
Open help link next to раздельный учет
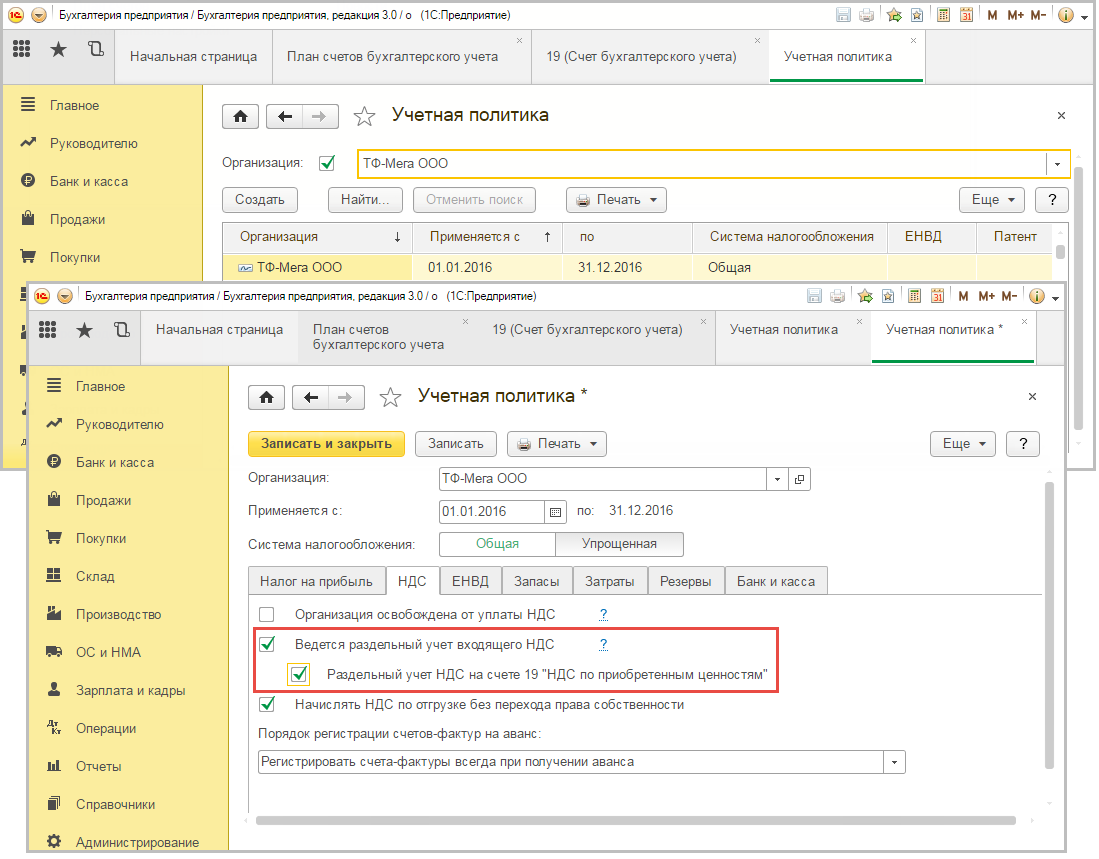pyautogui.click(x=603, y=644)
